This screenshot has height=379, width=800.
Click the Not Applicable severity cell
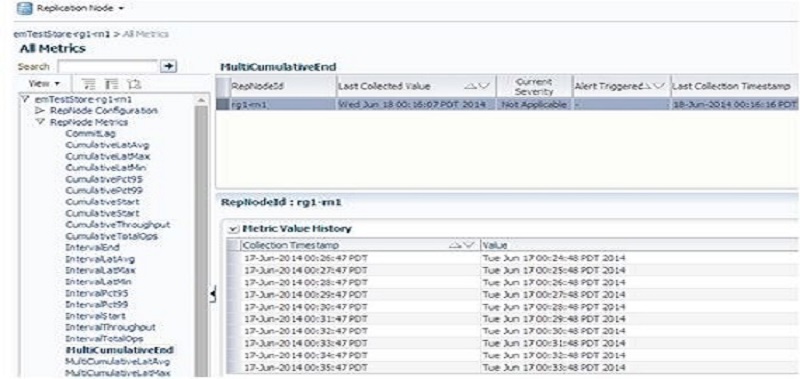[x=534, y=104]
